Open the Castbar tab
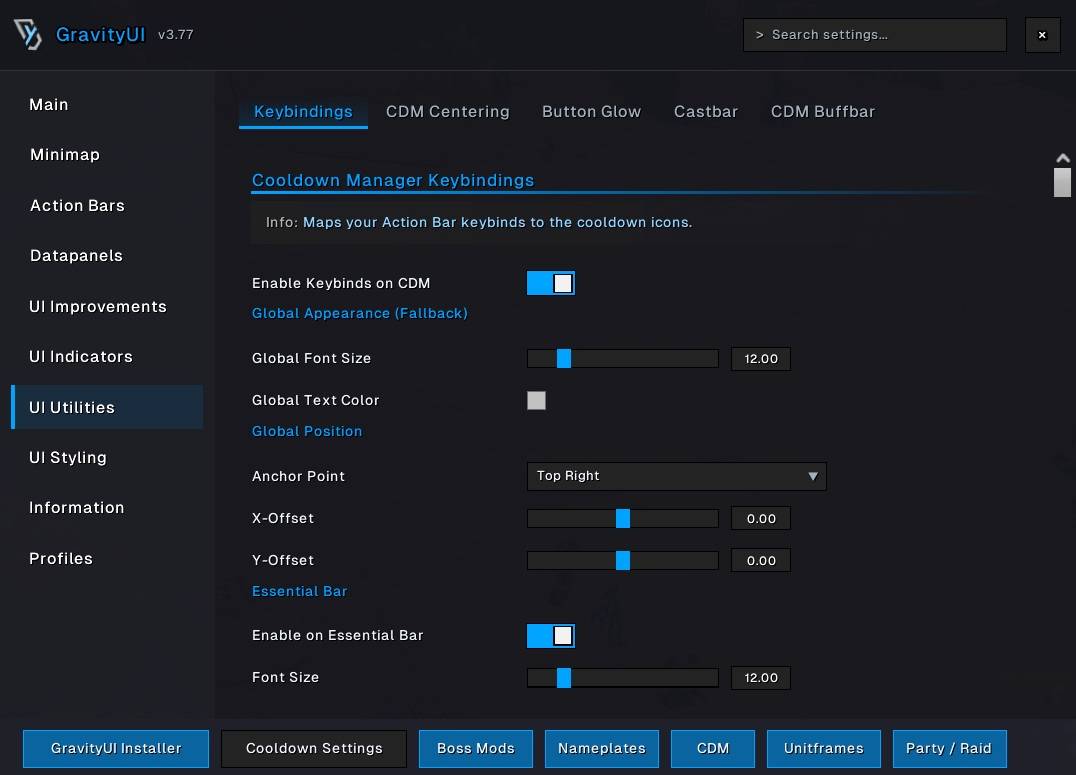Image resolution: width=1076 pixels, height=775 pixels. click(705, 112)
